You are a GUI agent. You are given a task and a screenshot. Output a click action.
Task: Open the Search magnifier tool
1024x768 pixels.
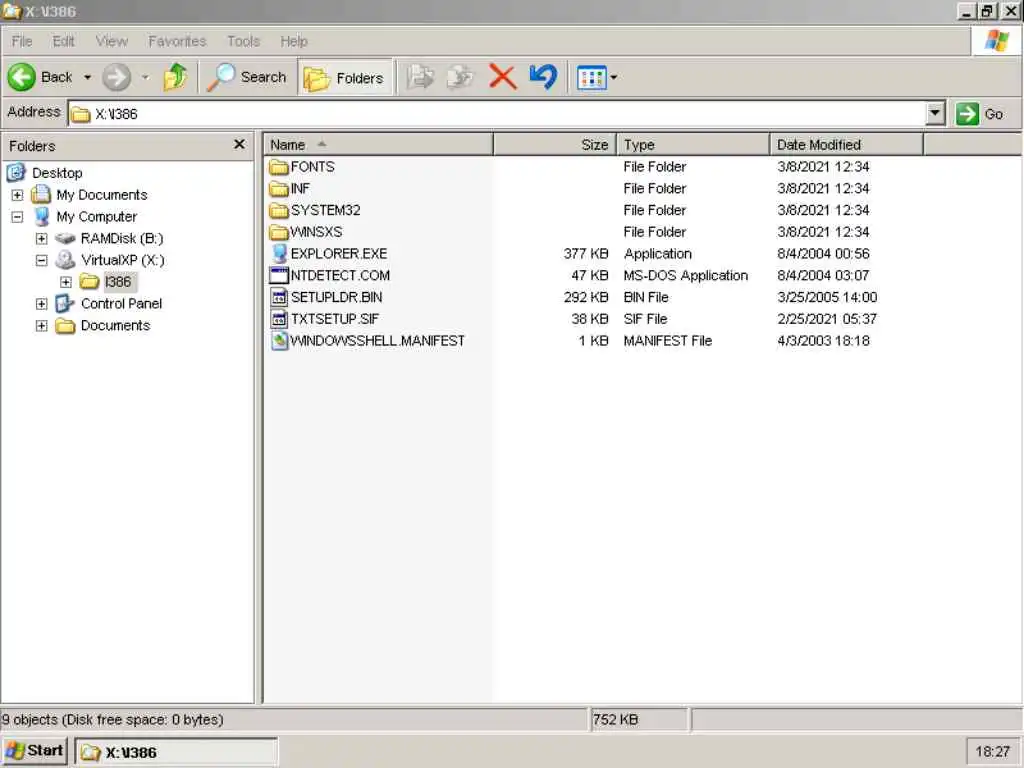pyautogui.click(x=246, y=77)
